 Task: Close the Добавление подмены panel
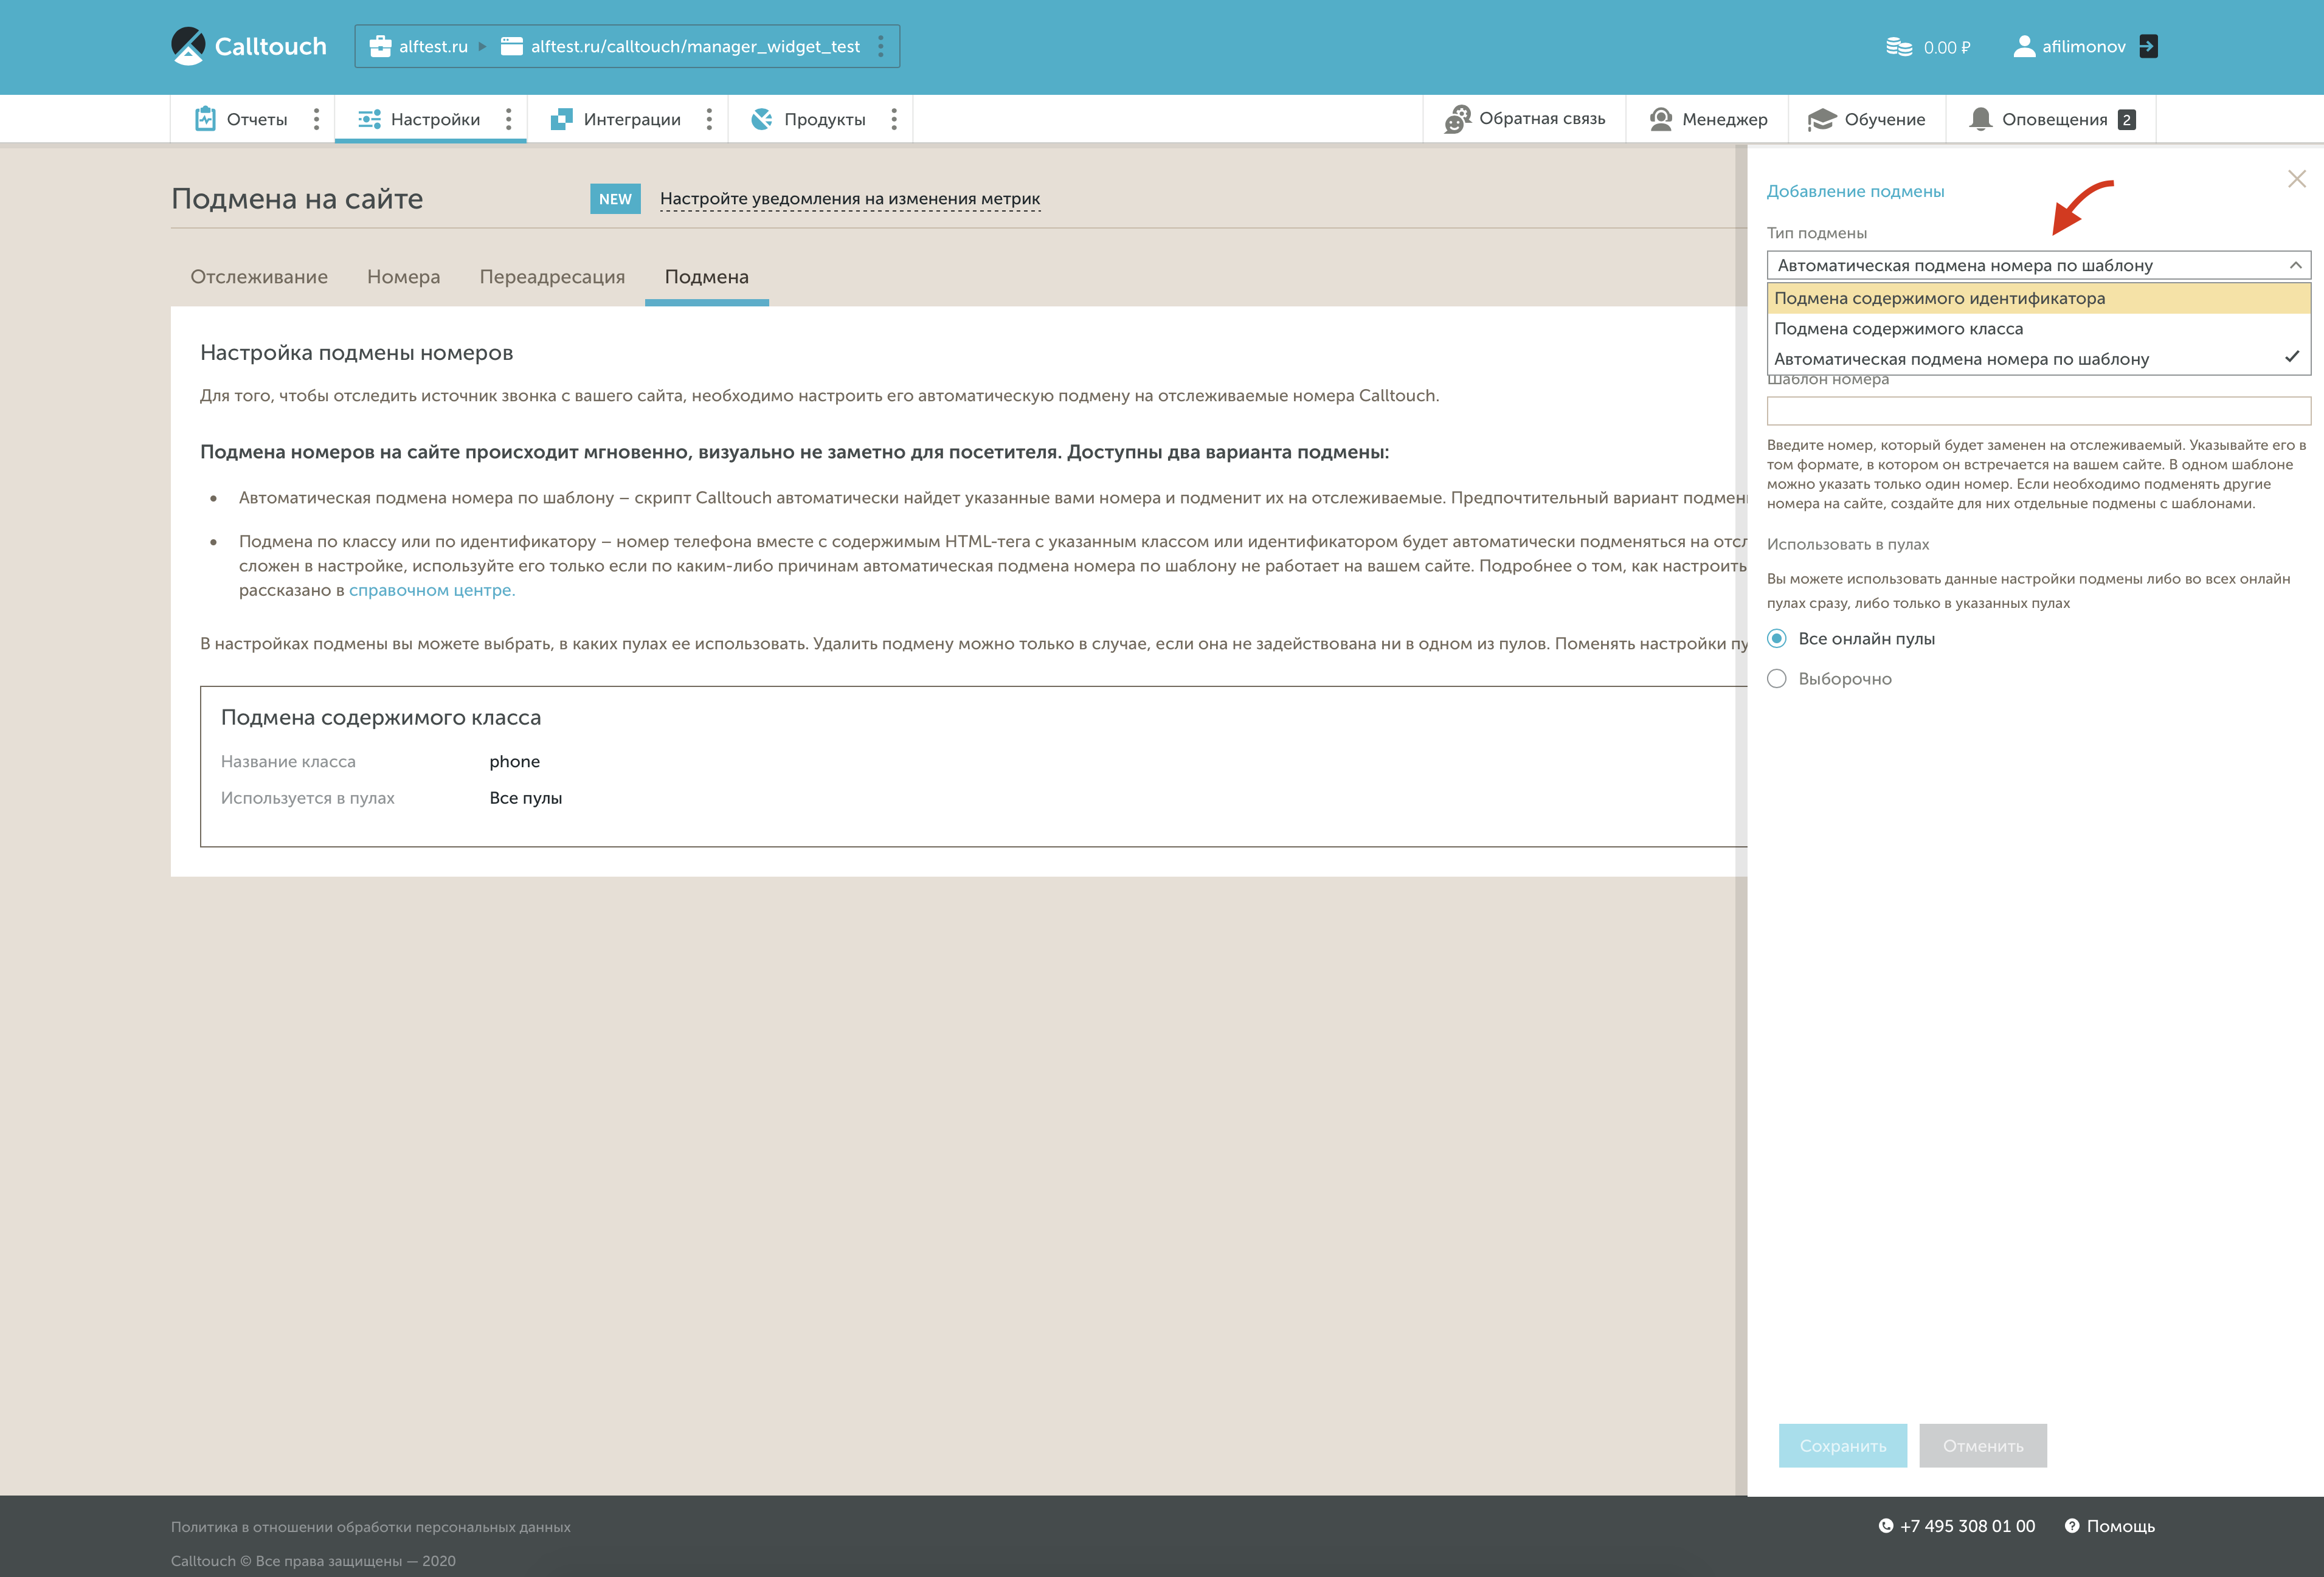tap(2296, 179)
